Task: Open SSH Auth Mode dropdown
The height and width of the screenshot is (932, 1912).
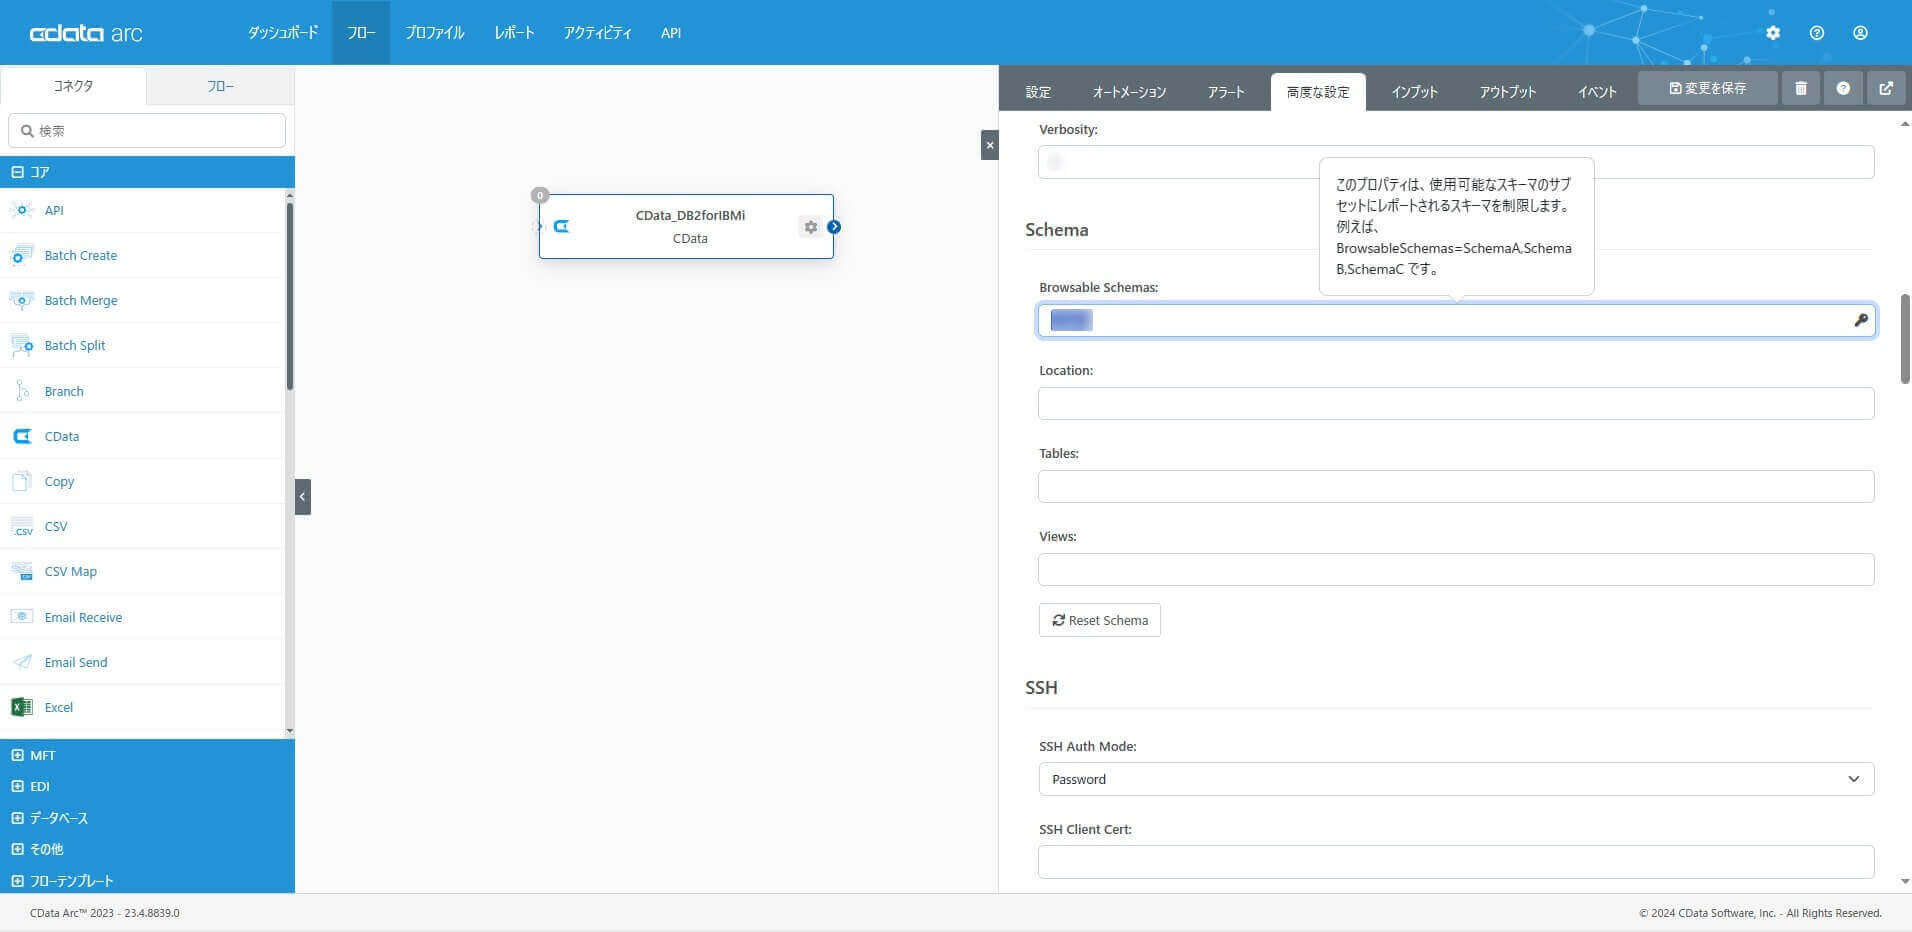Action: pyautogui.click(x=1456, y=779)
